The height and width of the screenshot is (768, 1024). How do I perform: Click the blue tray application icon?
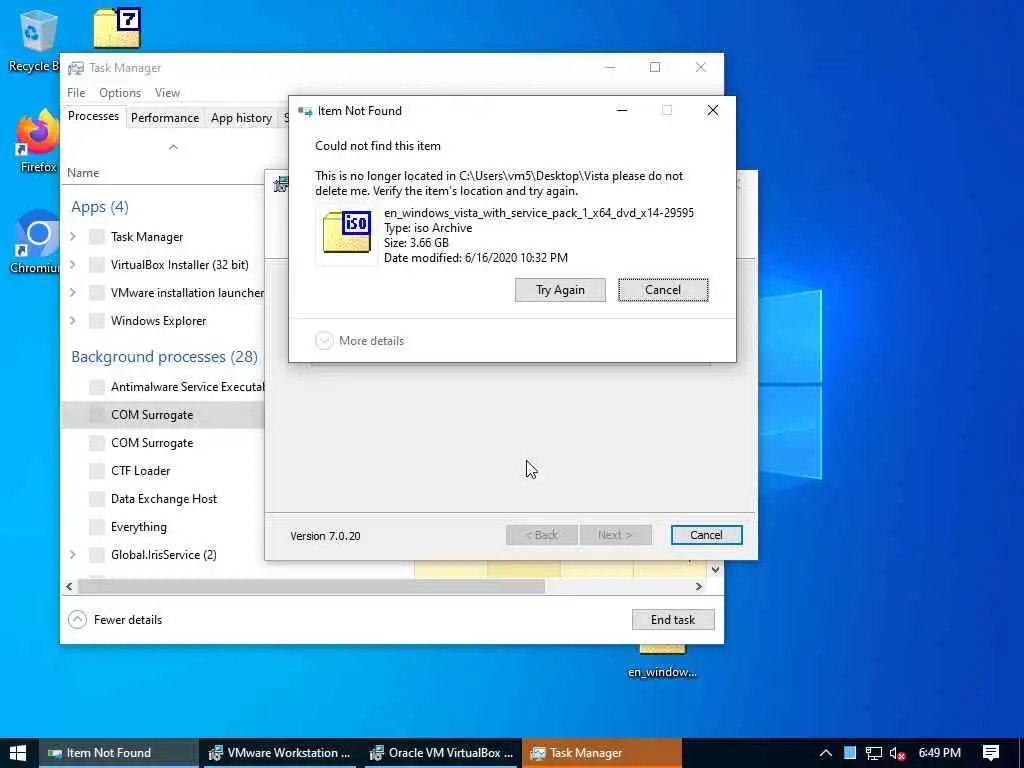point(850,753)
